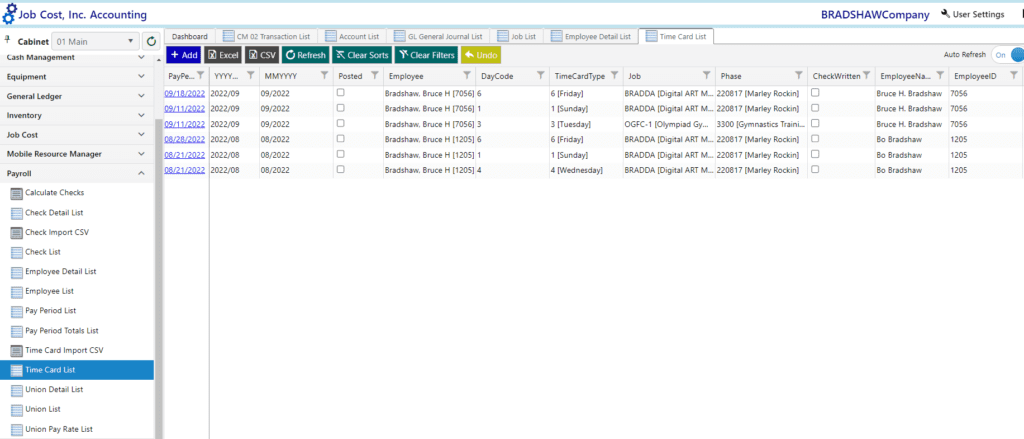The width and height of the screenshot is (1024, 439).
Task: Open the Job column filter funnel
Action: (707, 76)
